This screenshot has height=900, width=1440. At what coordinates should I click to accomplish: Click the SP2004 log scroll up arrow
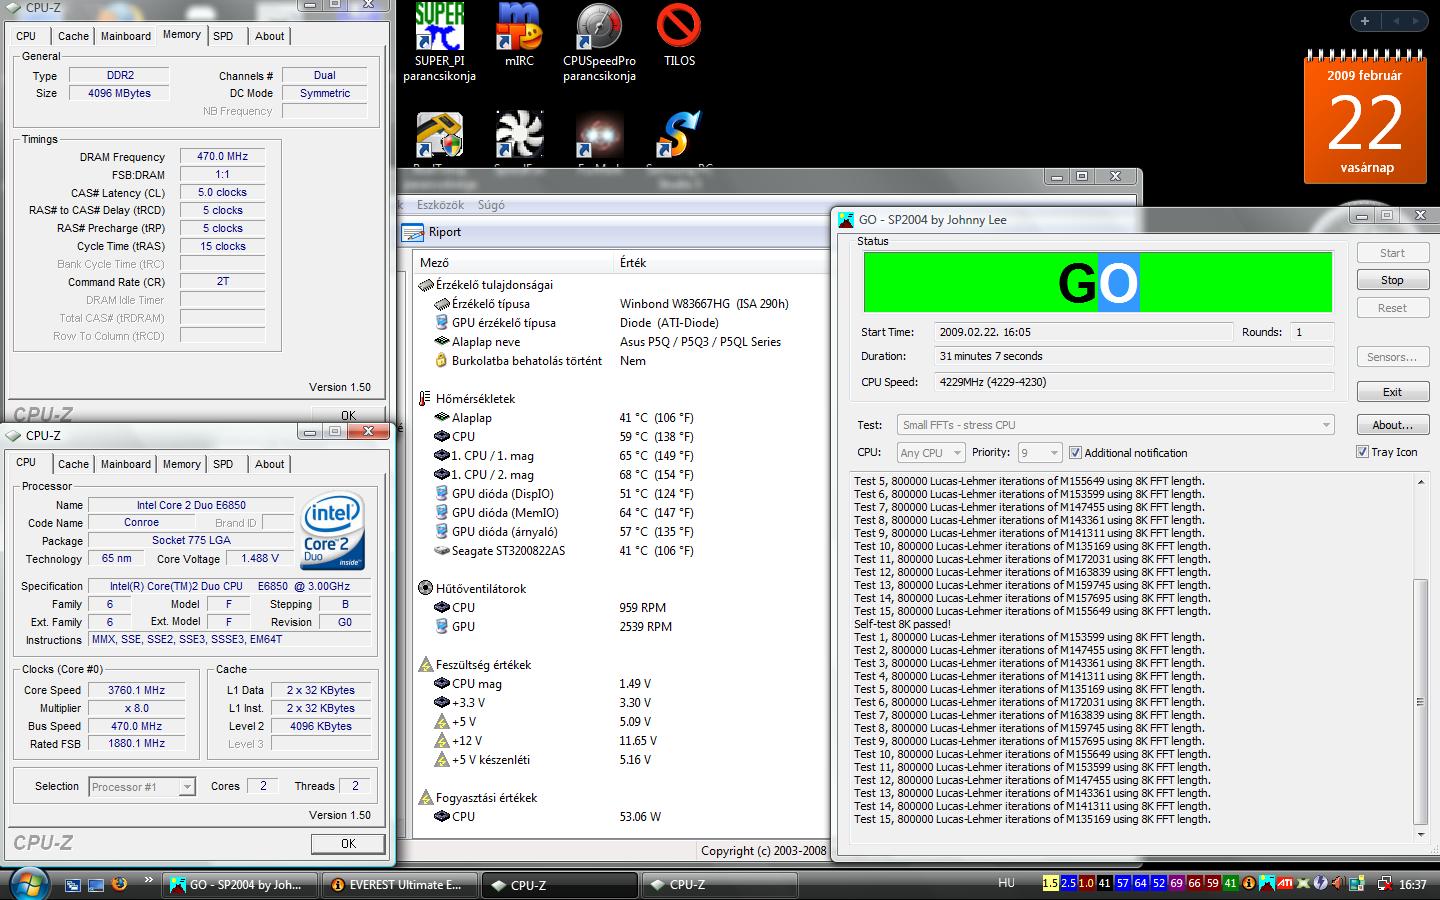tap(1421, 483)
